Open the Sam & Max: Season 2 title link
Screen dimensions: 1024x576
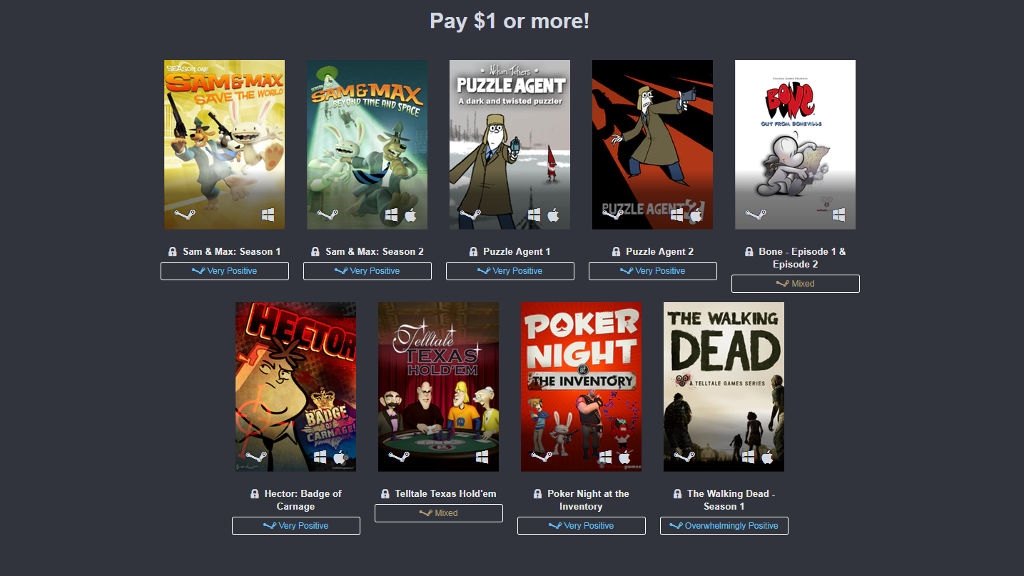(x=374, y=251)
